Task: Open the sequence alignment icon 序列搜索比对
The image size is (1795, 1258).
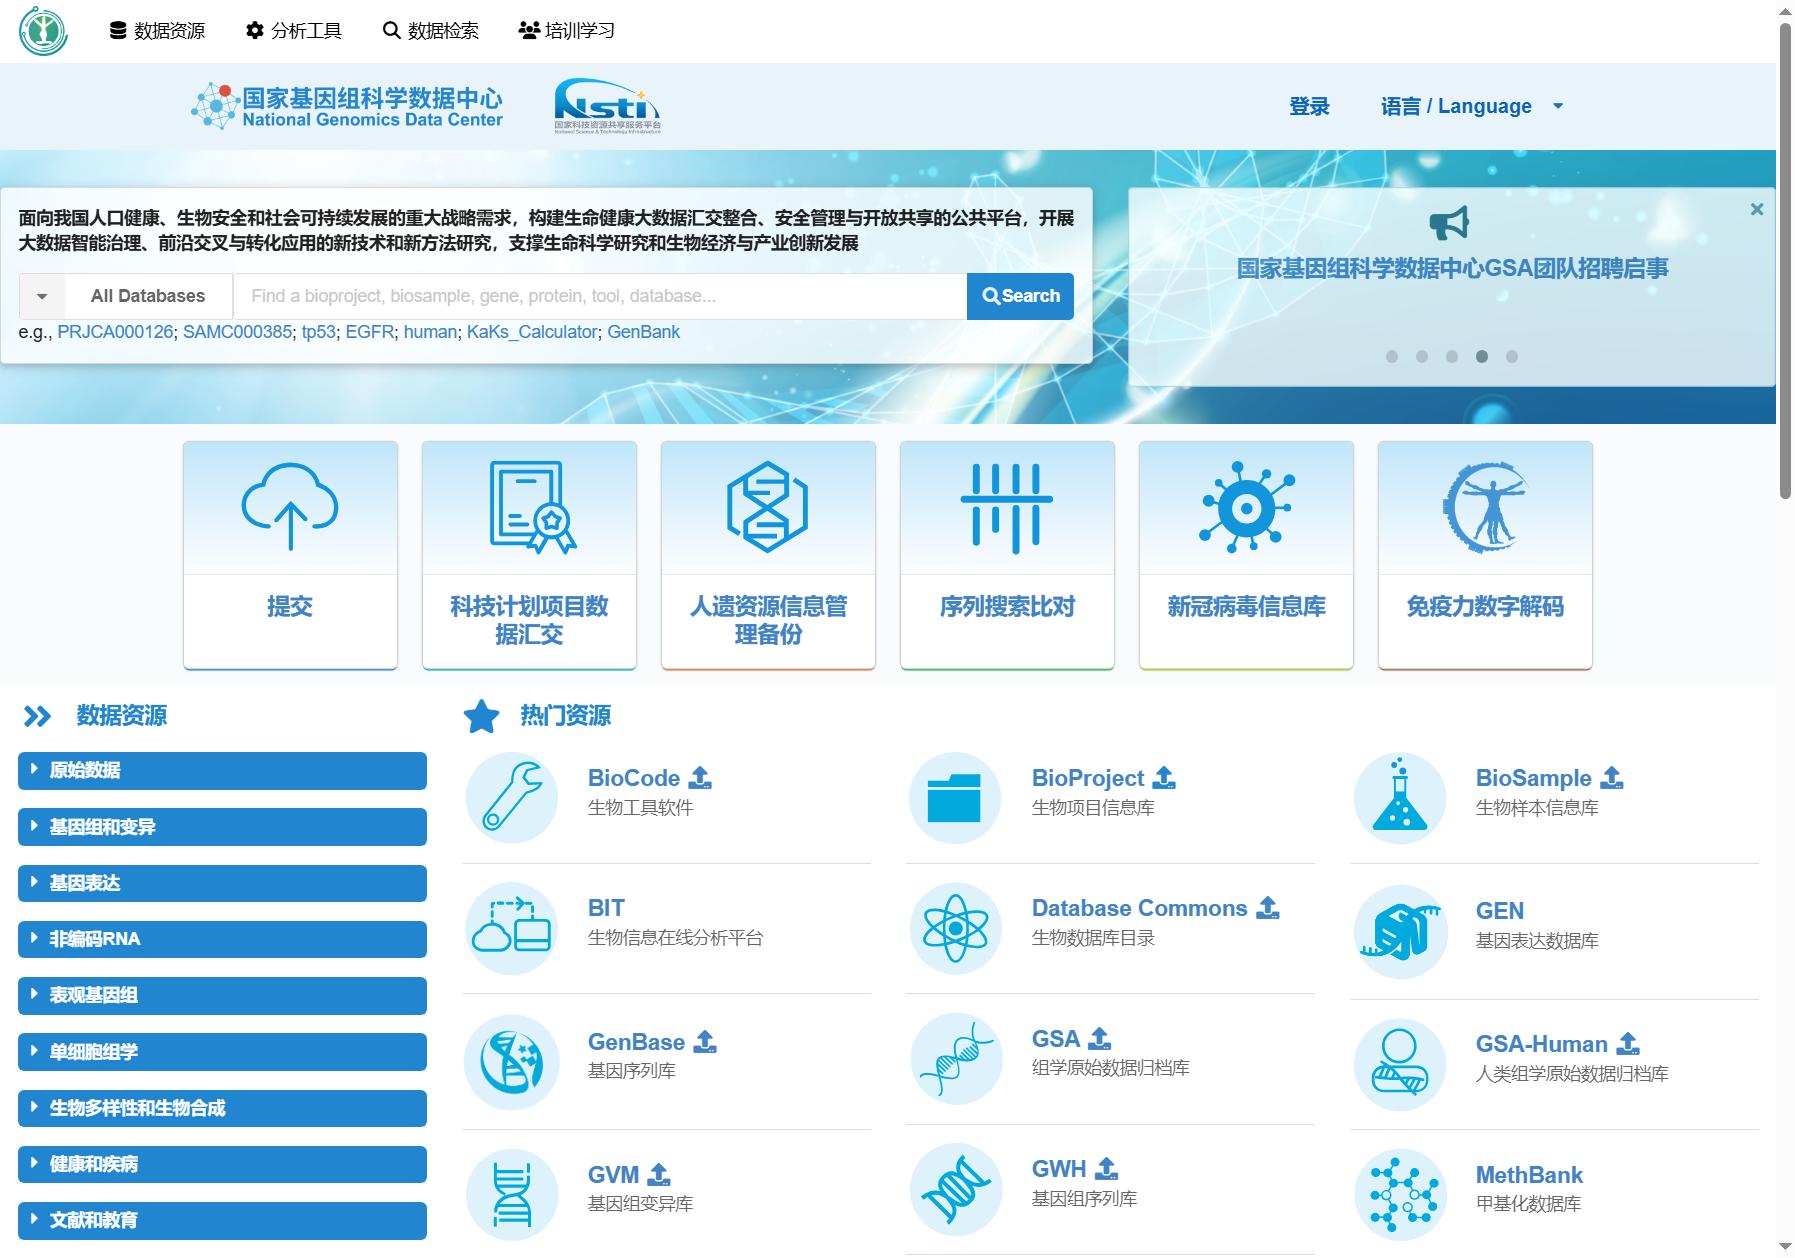Action: pyautogui.click(x=1007, y=507)
